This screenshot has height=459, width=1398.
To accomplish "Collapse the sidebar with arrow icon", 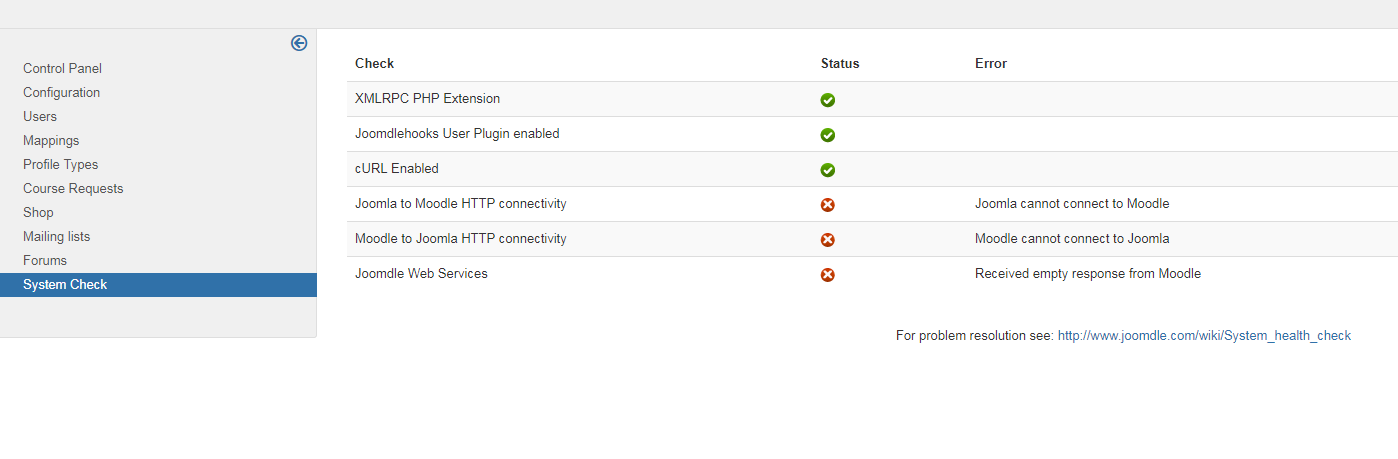I will coord(299,43).
